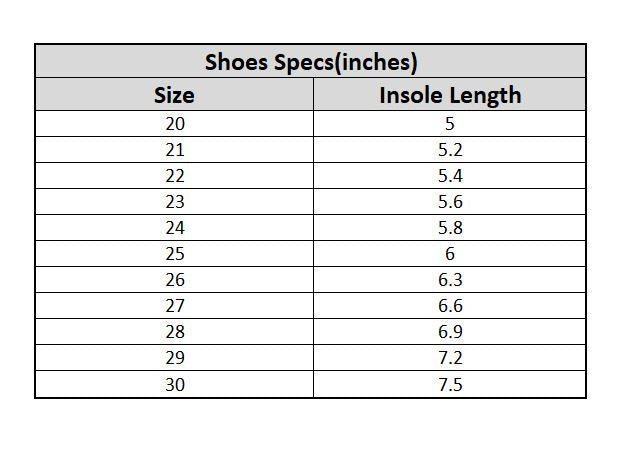This screenshot has width=627, height=451.
Task: Click the 6.9 insole length cell
Action: (450, 332)
